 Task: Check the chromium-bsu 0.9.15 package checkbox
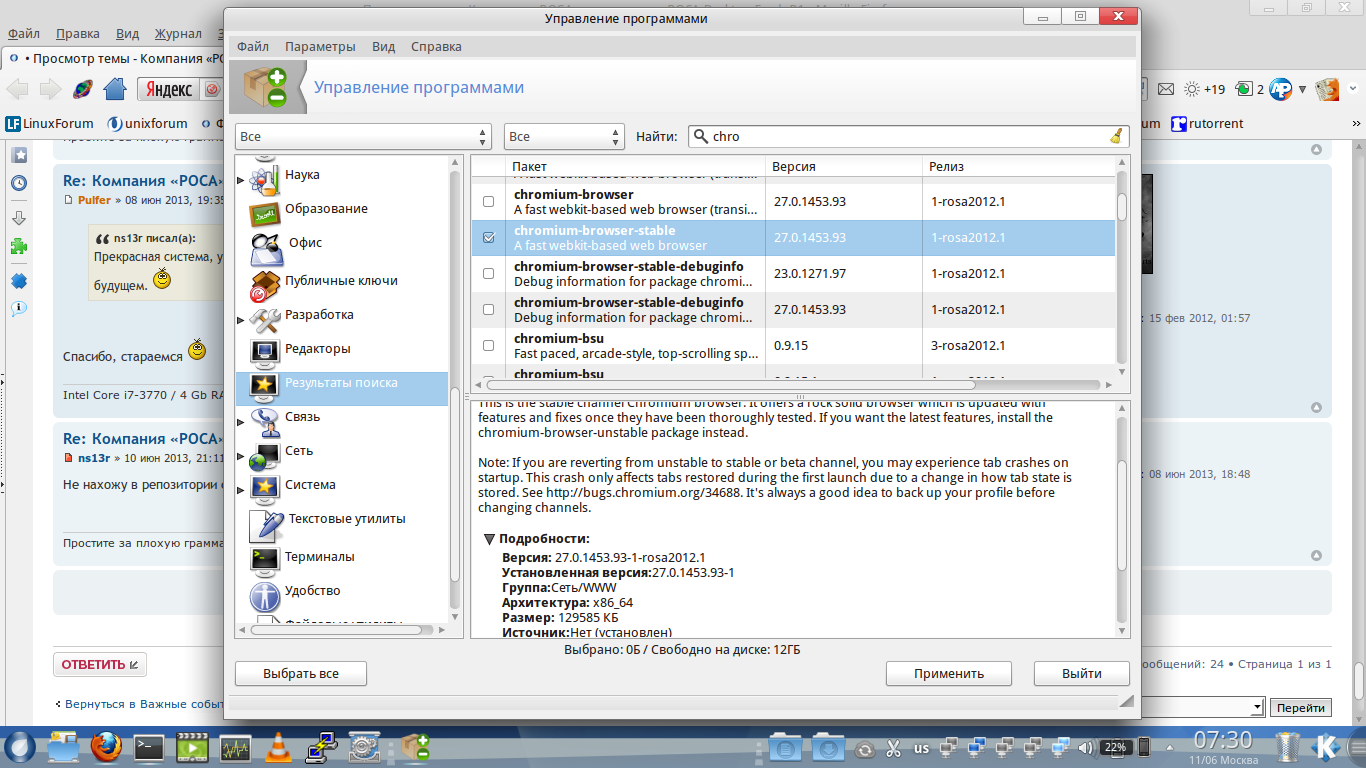[x=488, y=346]
